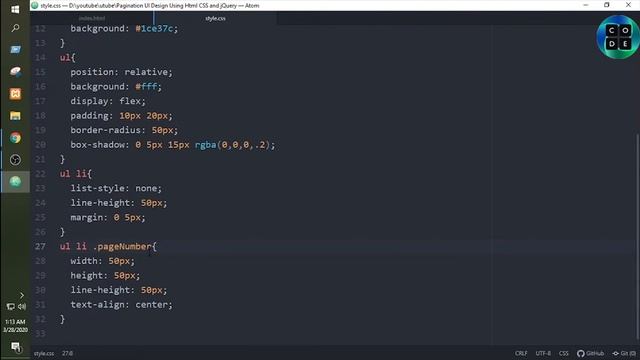Select the style.css editor tab
Image resolution: width=640 pixels, height=360 pixels.
[x=215, y=18]
